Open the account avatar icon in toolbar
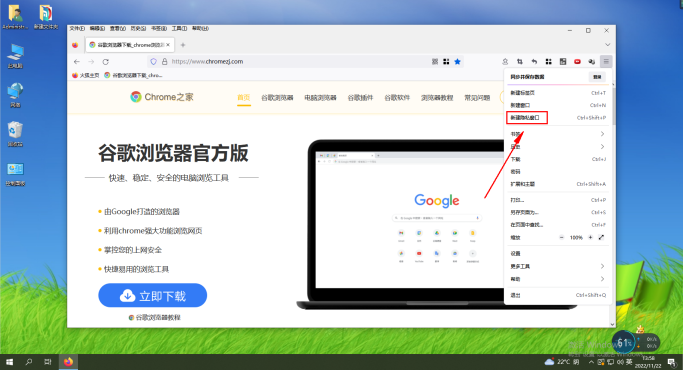The height and width of the screenshot is (370, 683). click(x=505, y=62)
